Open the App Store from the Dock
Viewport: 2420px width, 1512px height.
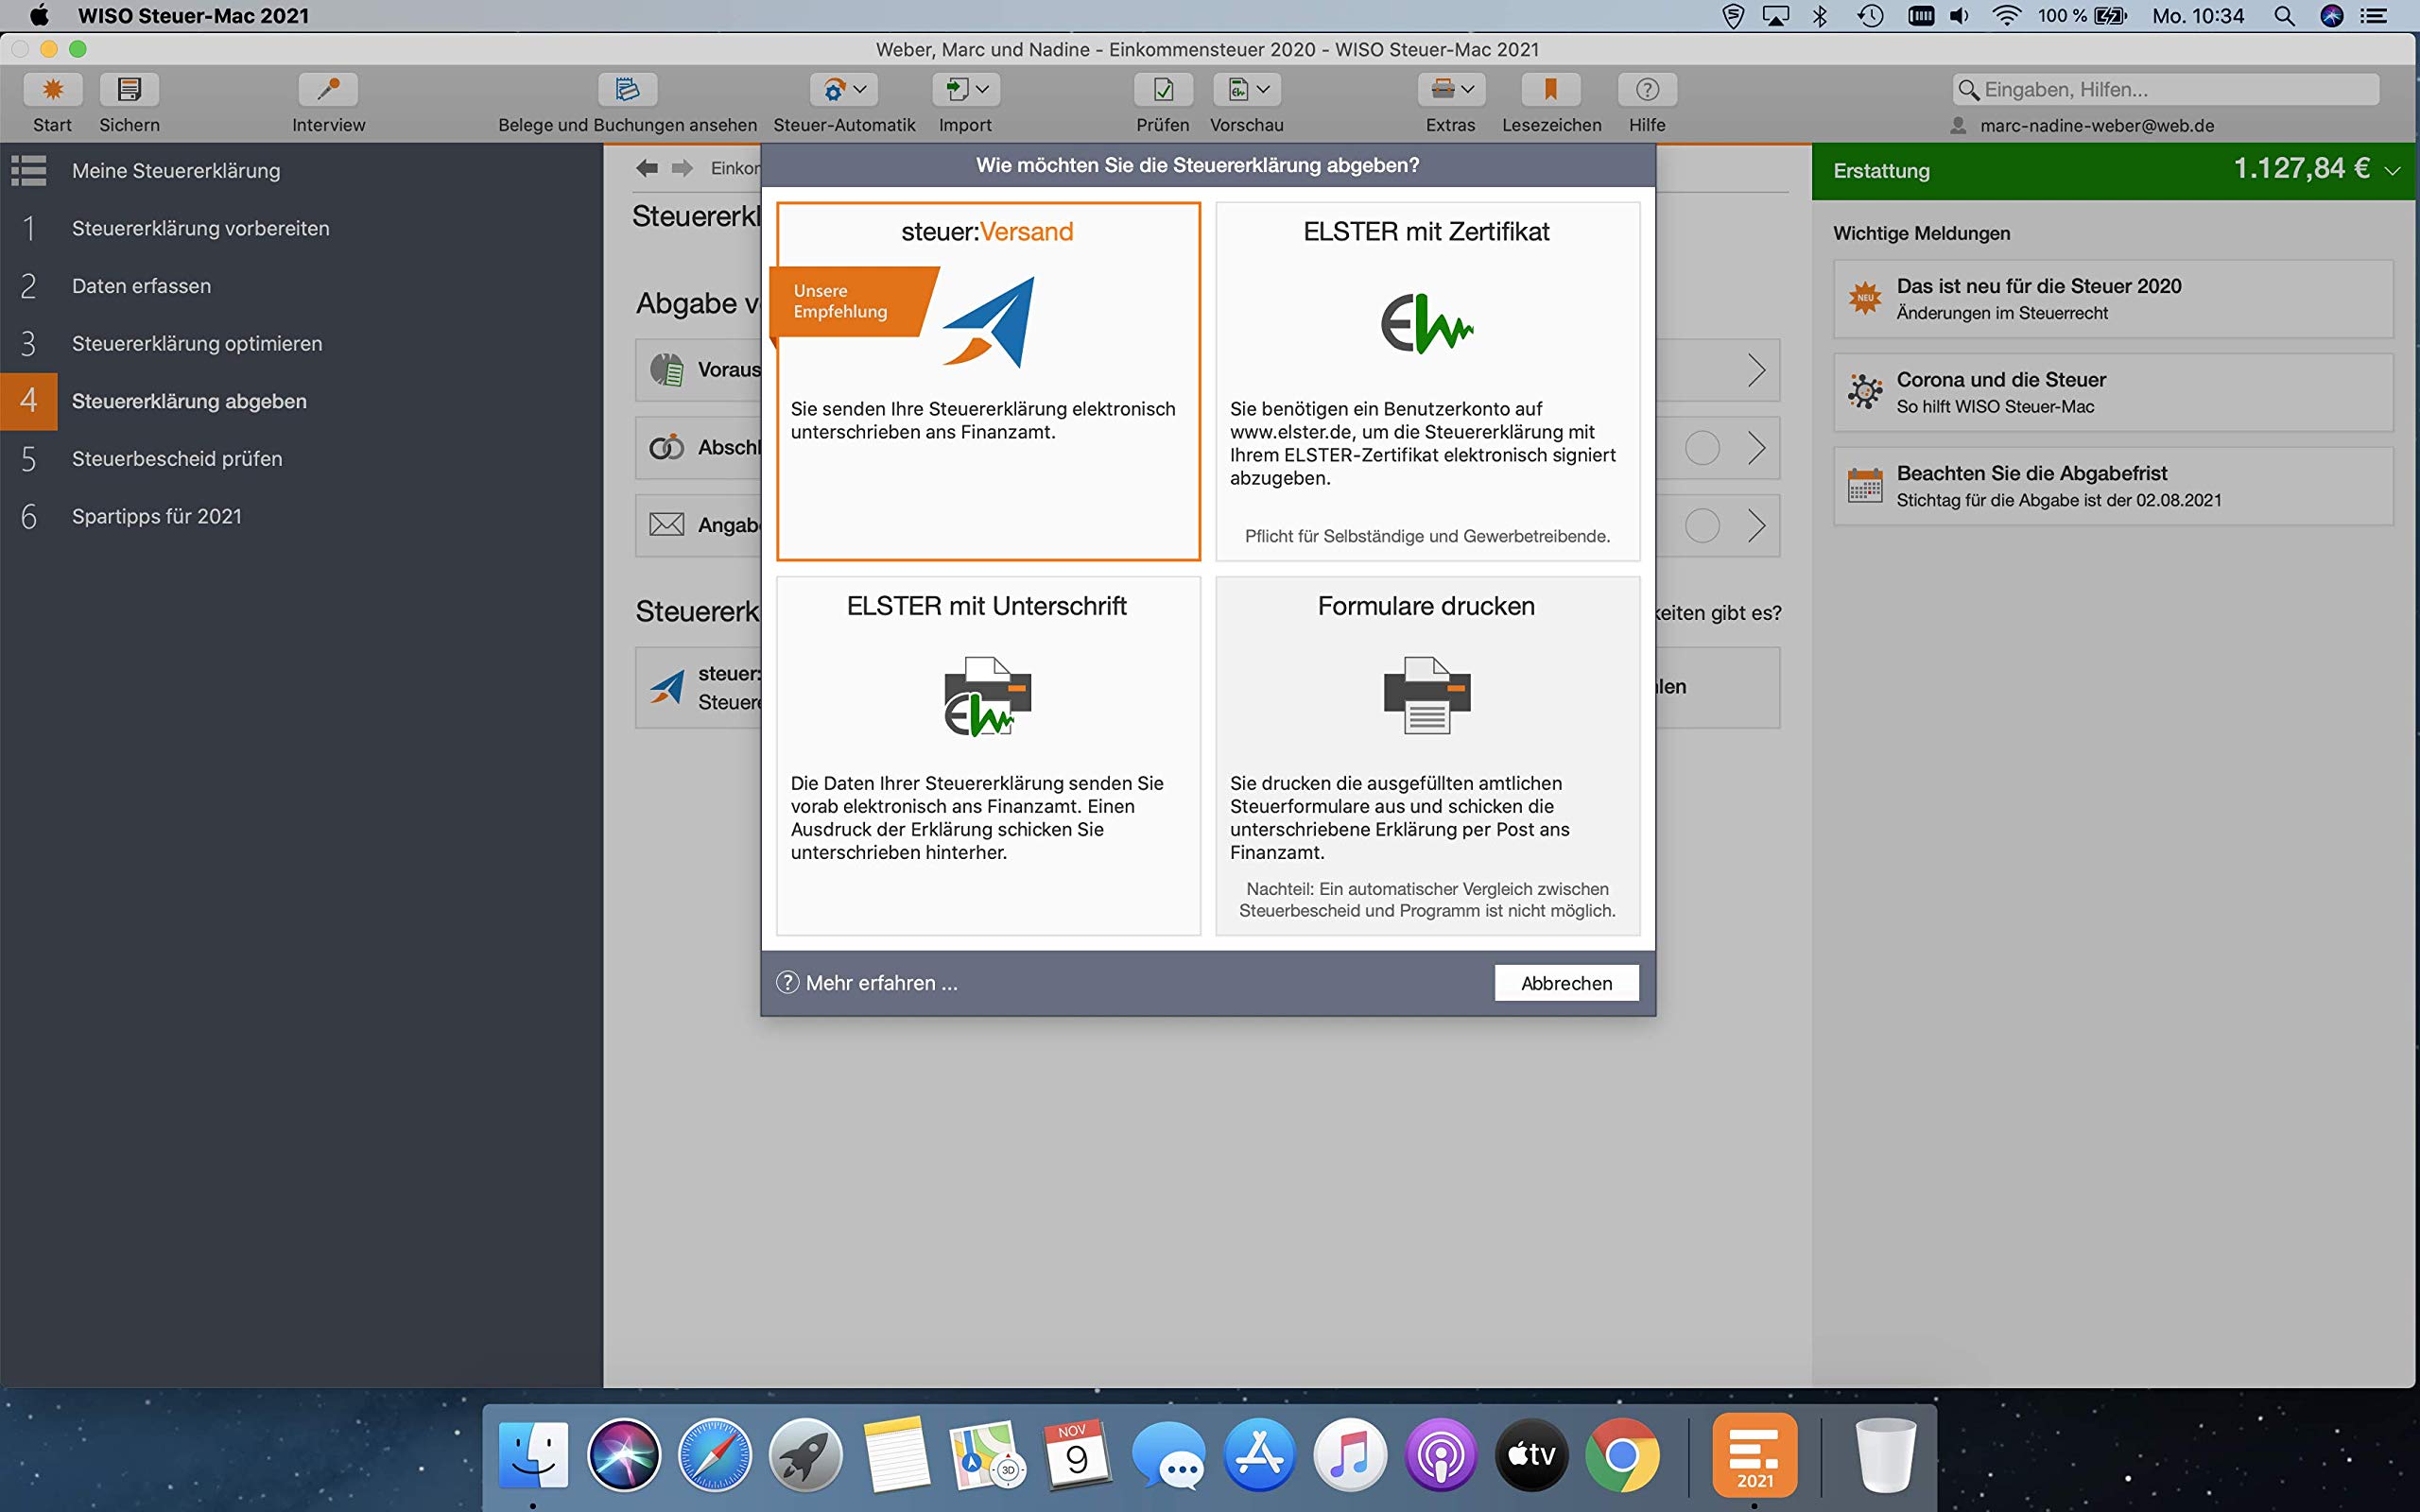click(1259, 1455)
